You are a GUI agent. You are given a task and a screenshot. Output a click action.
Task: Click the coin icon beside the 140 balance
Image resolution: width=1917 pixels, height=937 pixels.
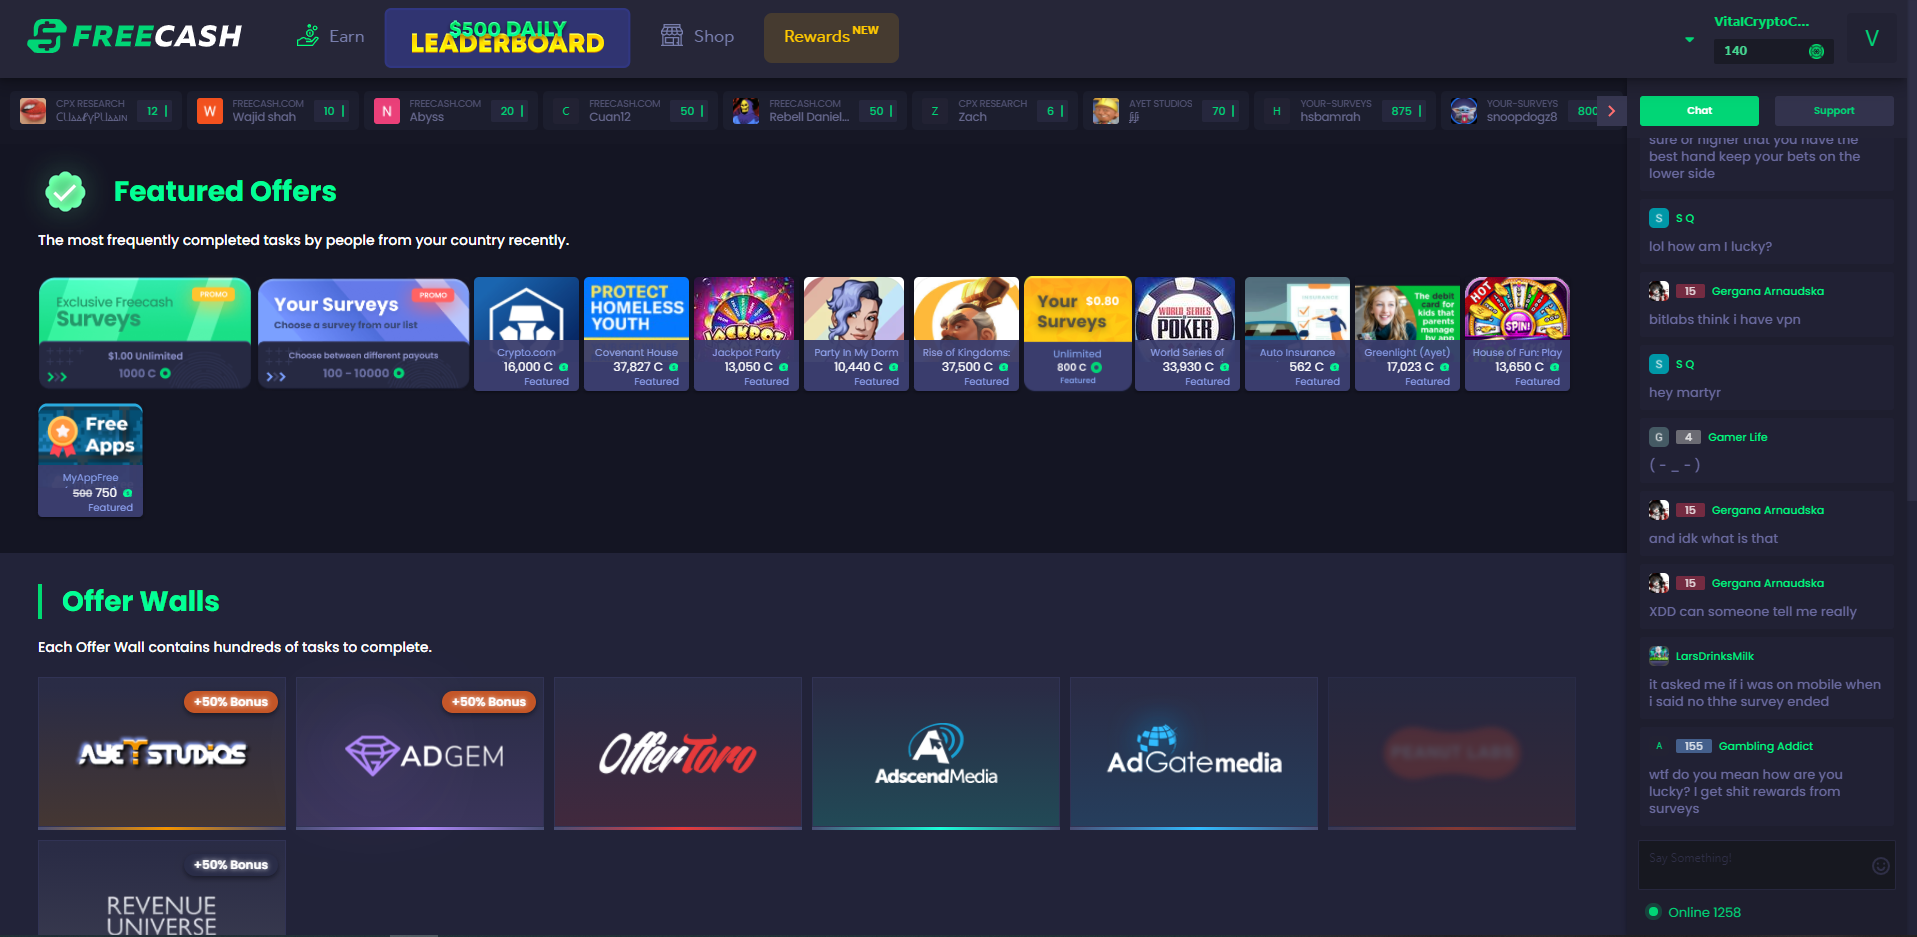tap(1816, 51)
